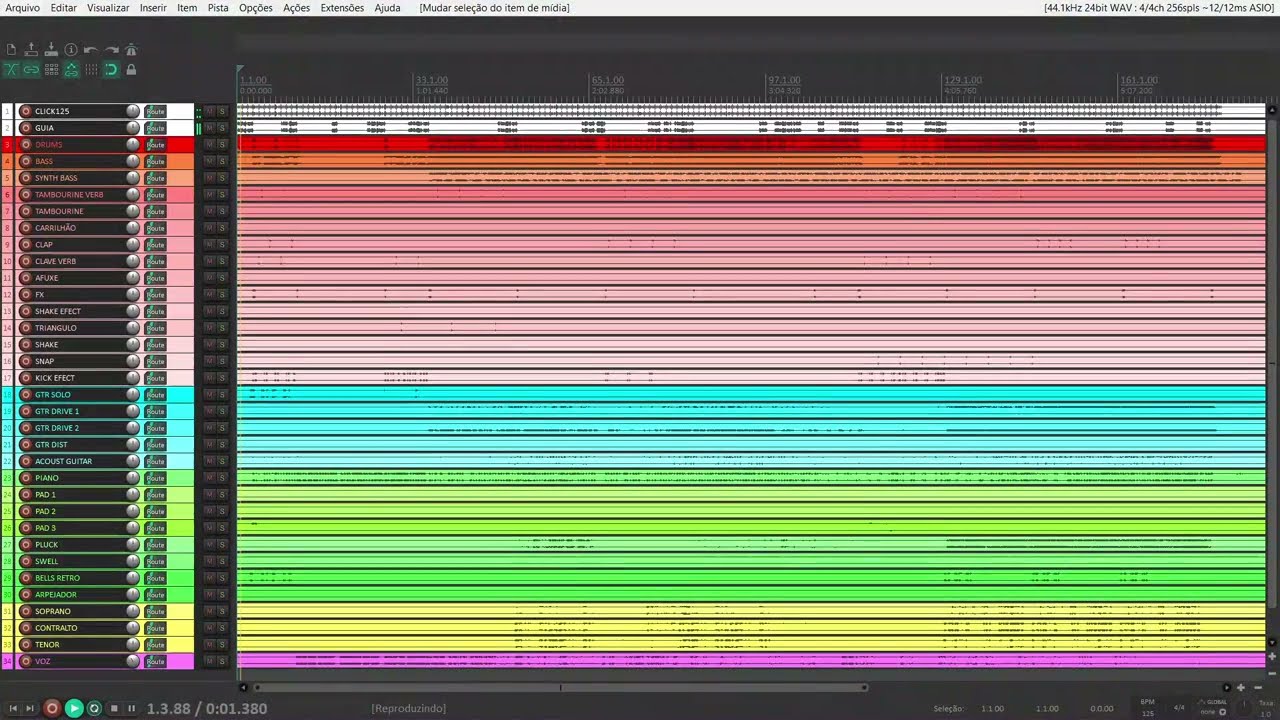Click the audio device info in the title bar
This screenshot has height=720, width=1280.
point(1159,8)
